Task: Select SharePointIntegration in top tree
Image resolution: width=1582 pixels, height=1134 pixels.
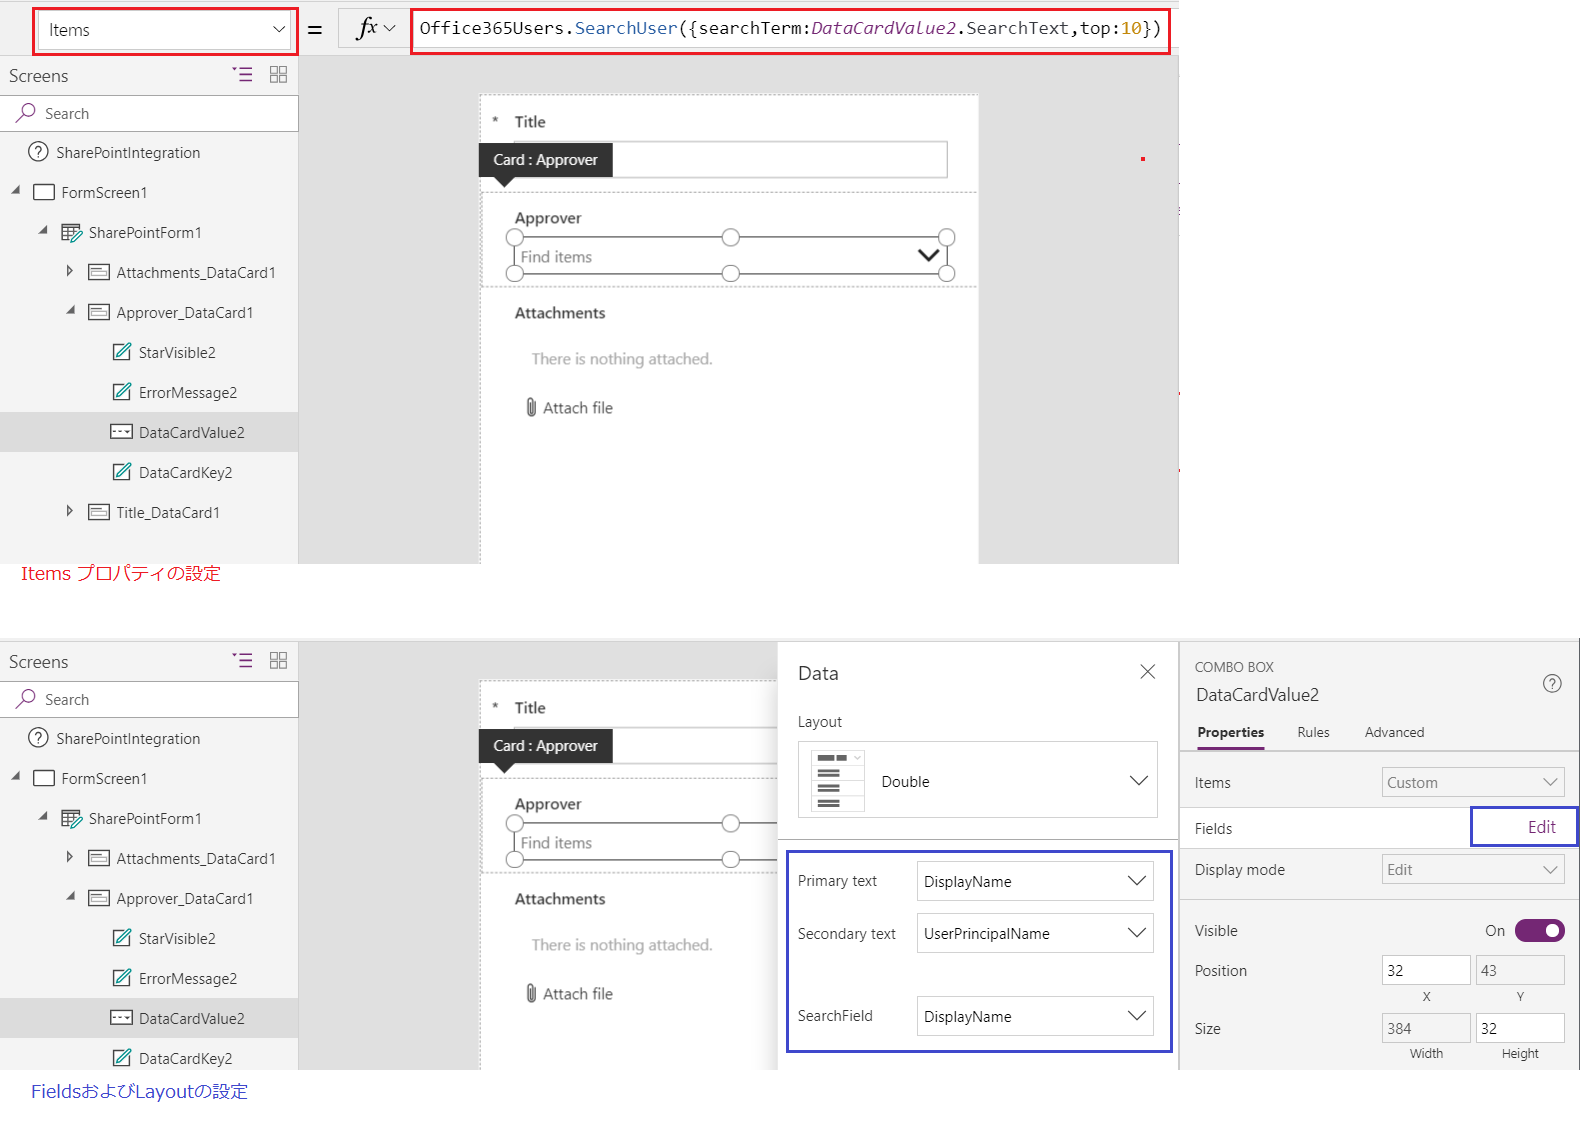Action: pyautogui.click(x=128, y=153)
